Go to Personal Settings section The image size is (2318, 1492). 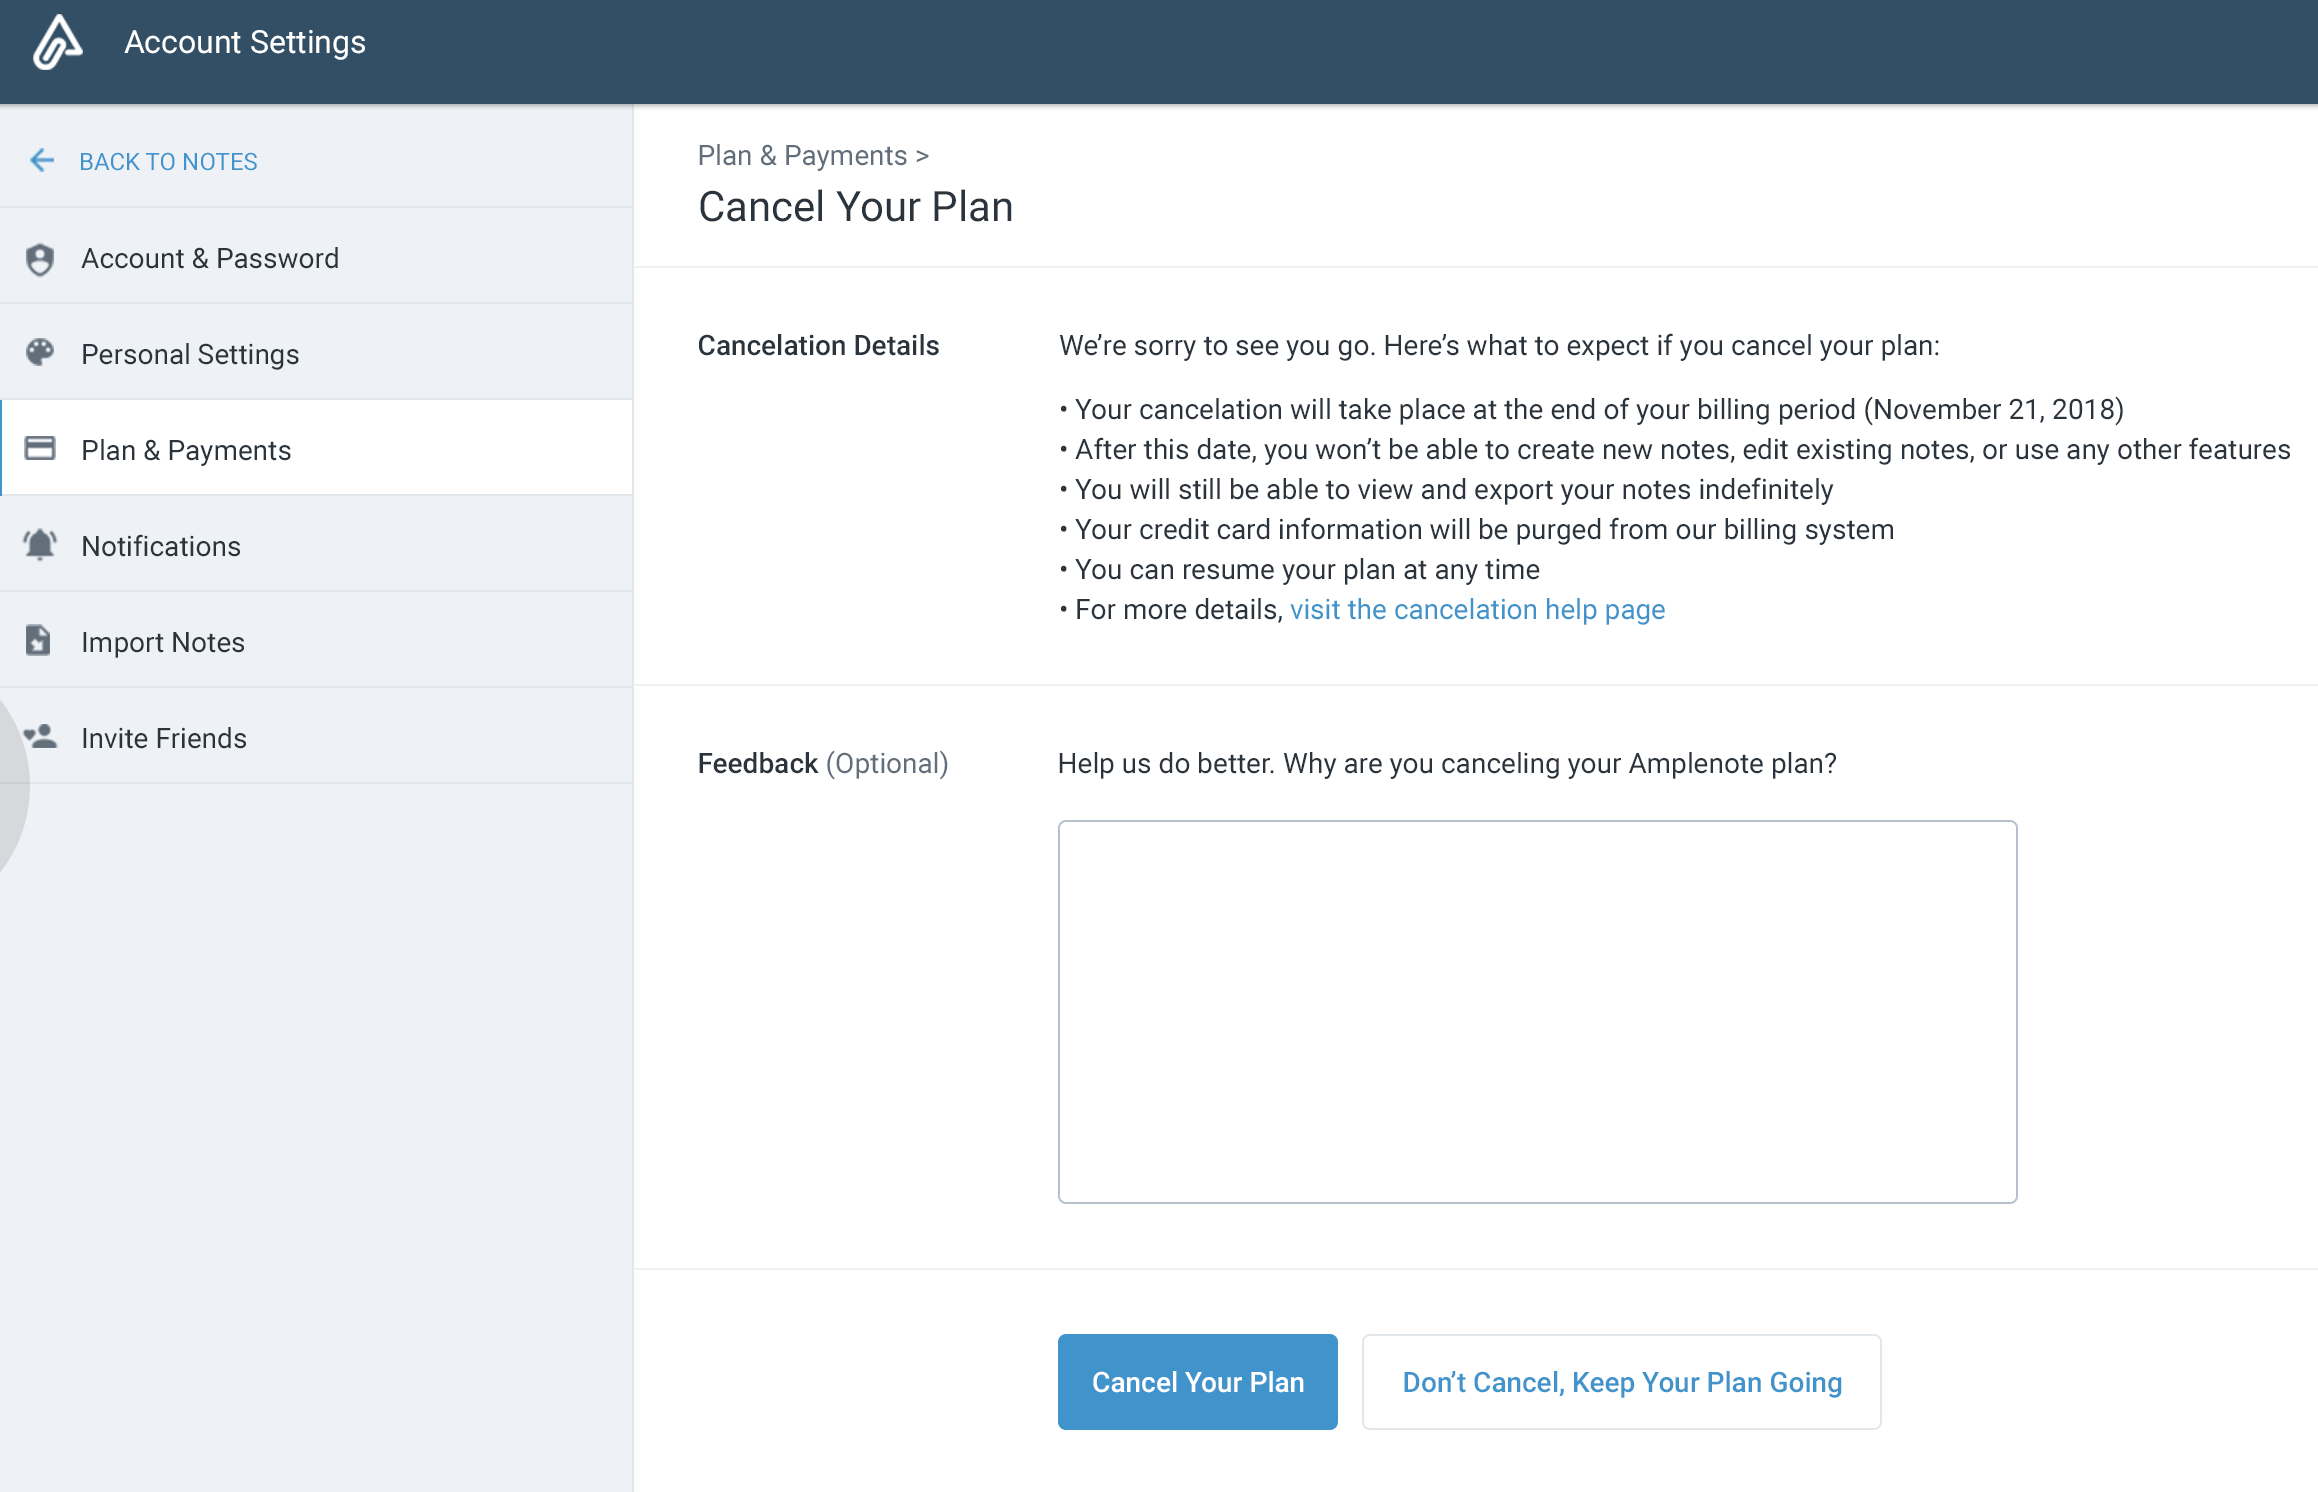(190, 354)
